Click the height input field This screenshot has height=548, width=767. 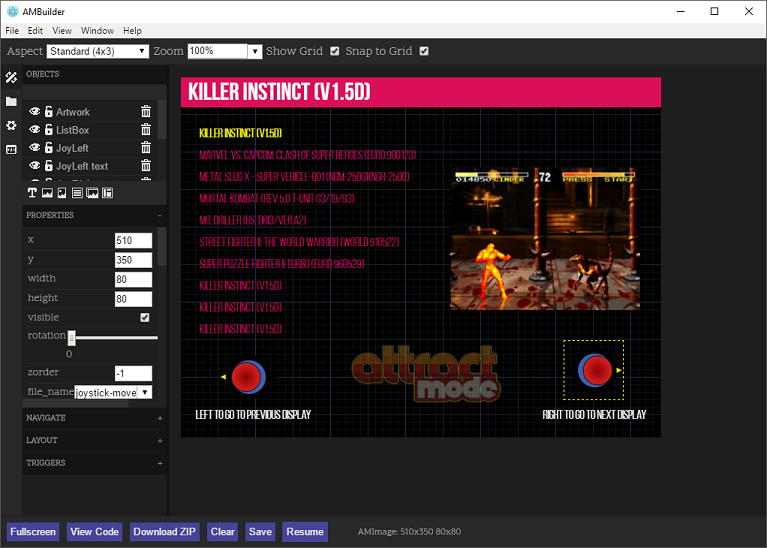tap(134, 299)
